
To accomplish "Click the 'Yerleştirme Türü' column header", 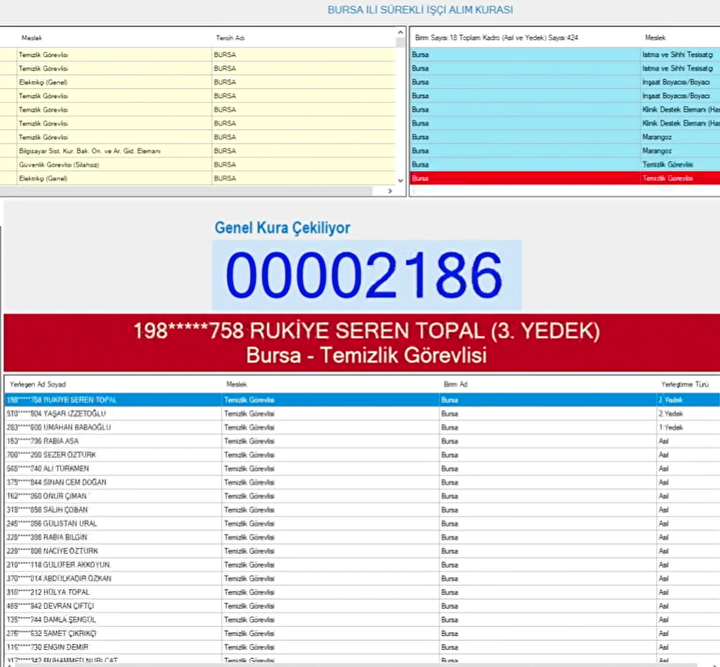I will coord(684,384).
